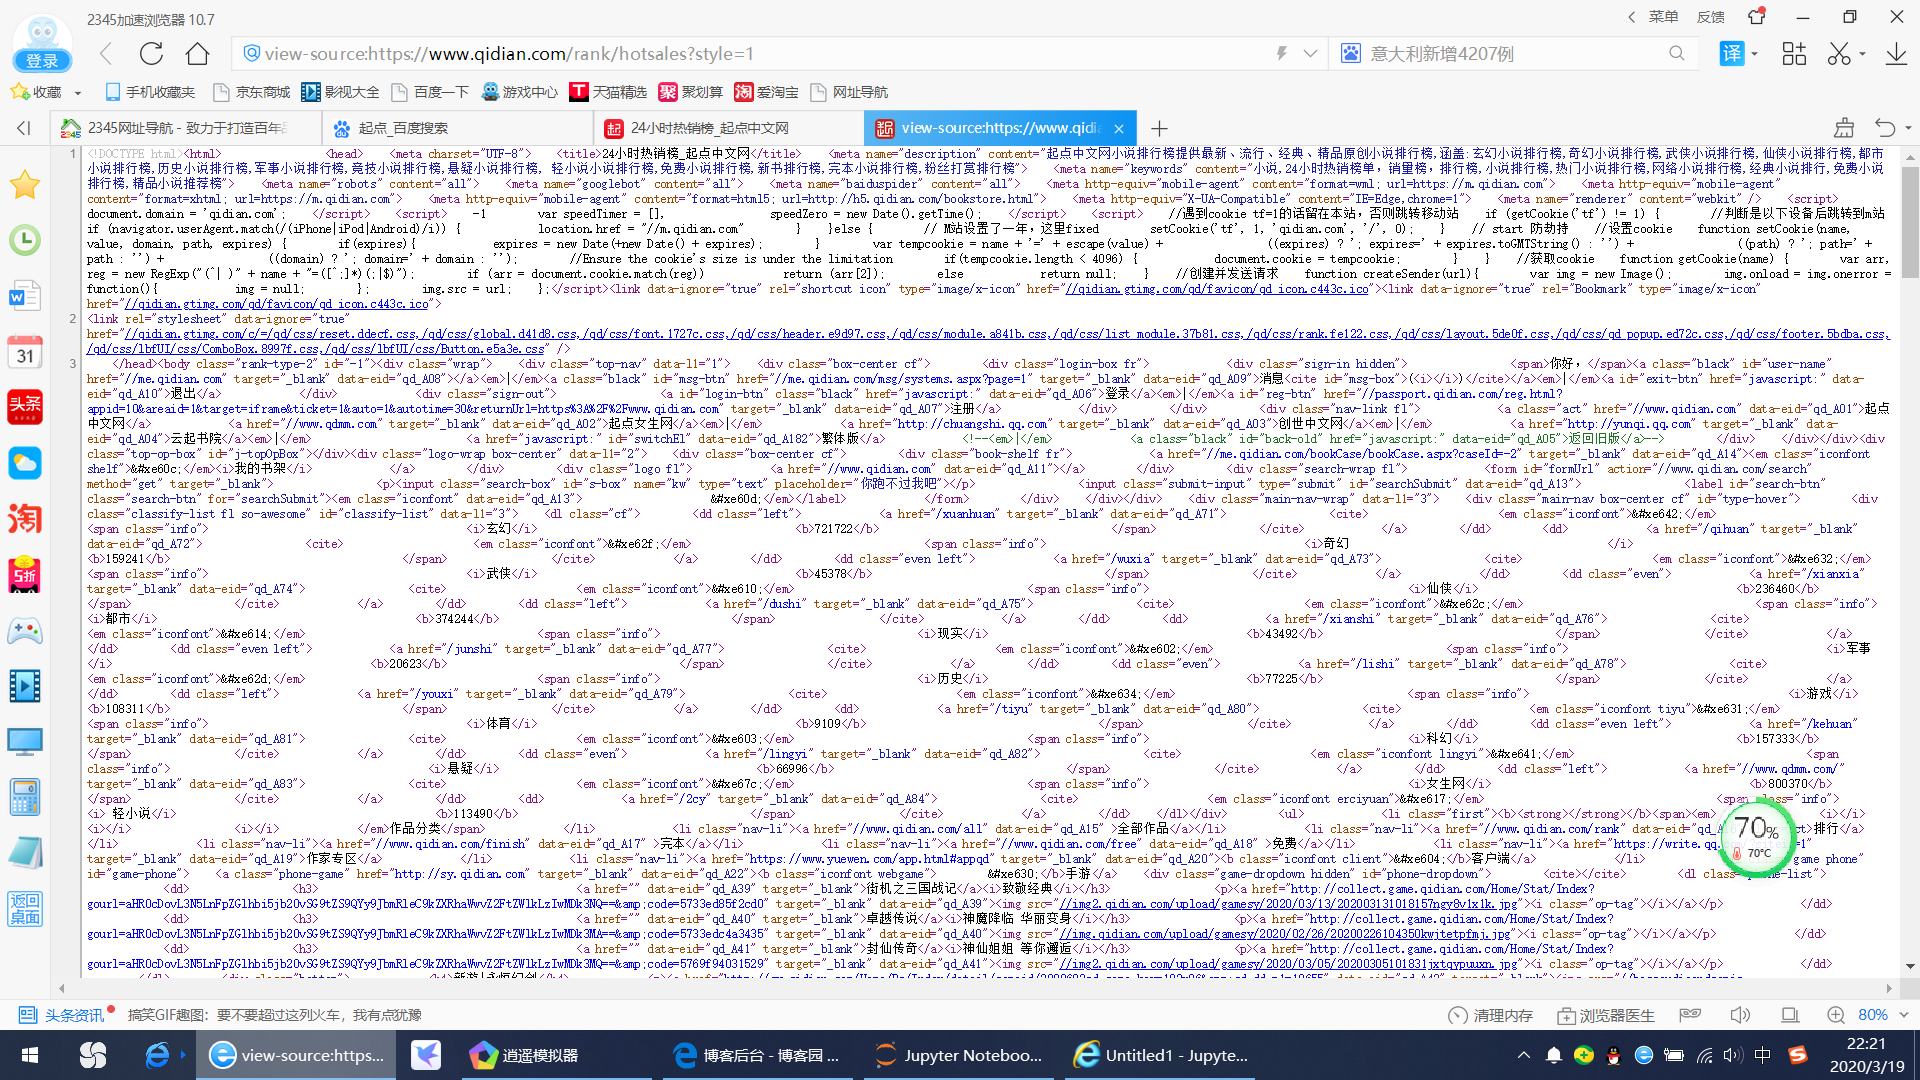Expand the address bar history dropdown
The image size is (1920, 1080).
pyautogui.click(x=1310, y=54)
